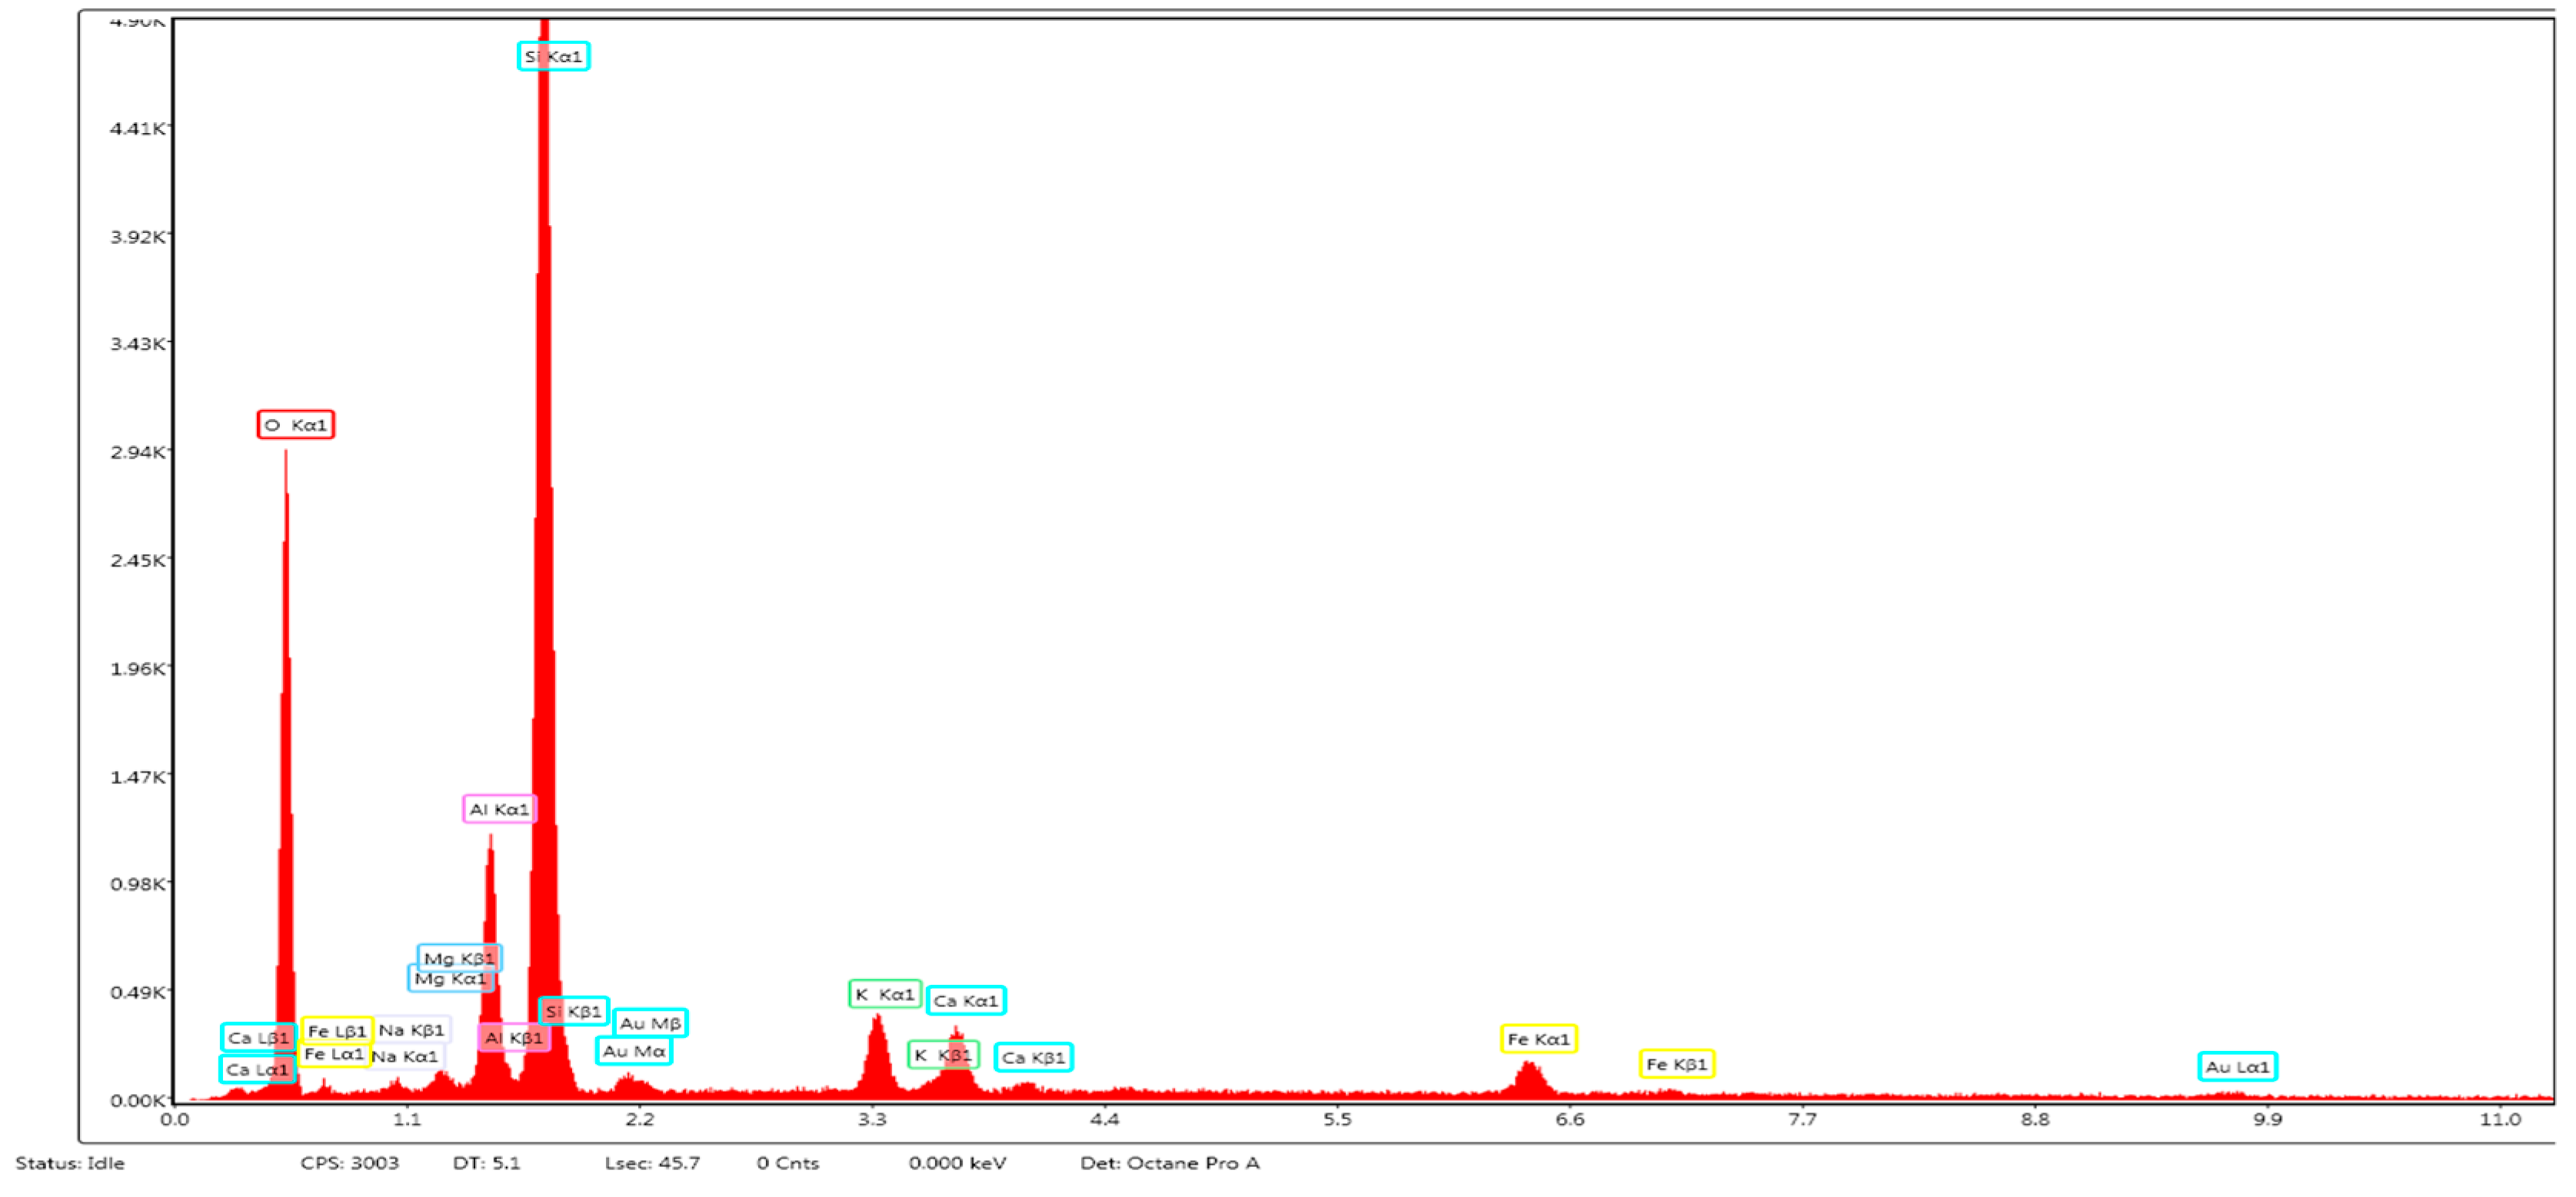Click the Si Kβ1 label
Image resolution: width=2576 pixels, height=1197 pixels.
point(573,1011)
